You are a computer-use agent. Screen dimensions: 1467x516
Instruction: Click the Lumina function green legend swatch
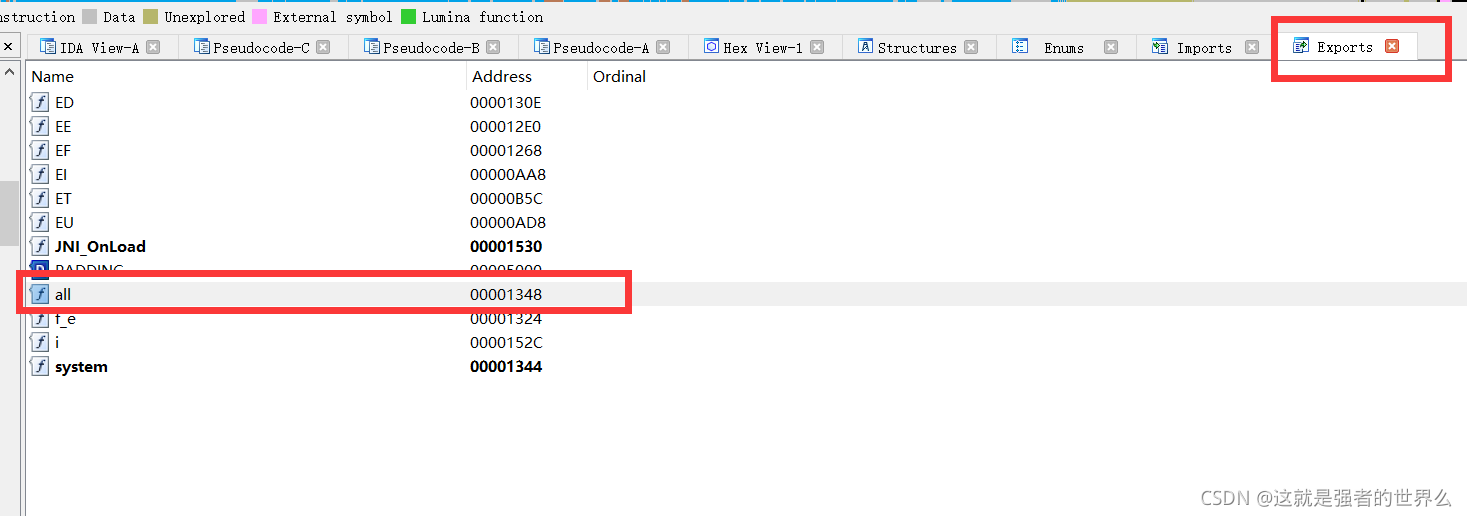tap(408, 16)
